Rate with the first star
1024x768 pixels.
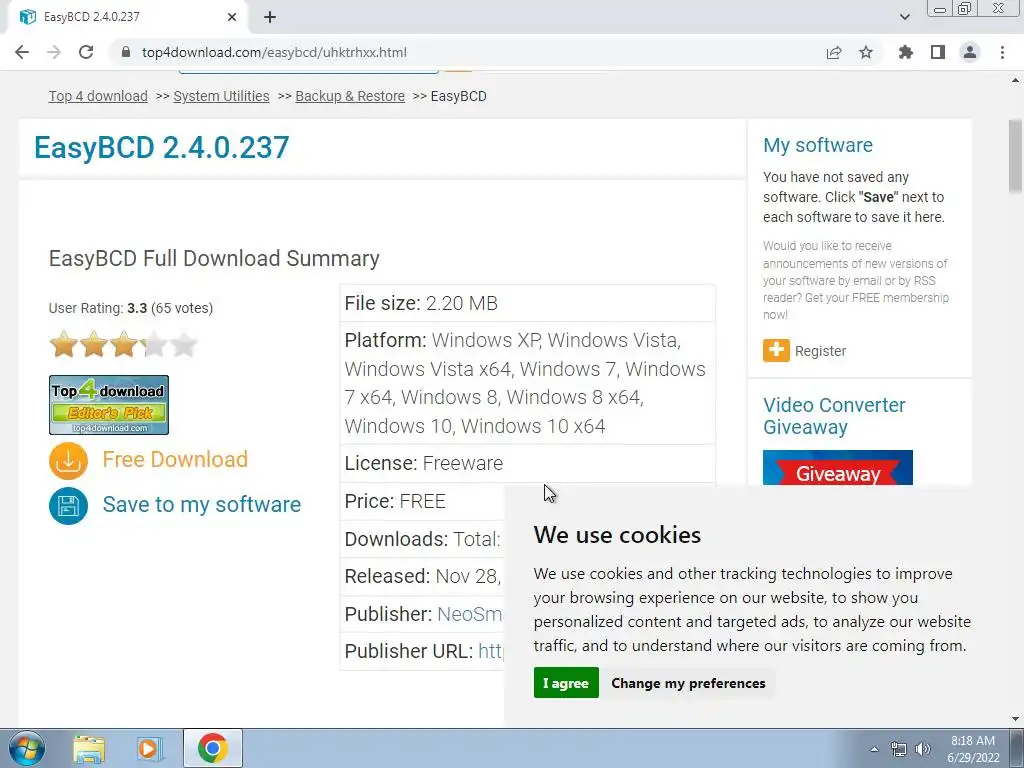[x=63, y=344]
